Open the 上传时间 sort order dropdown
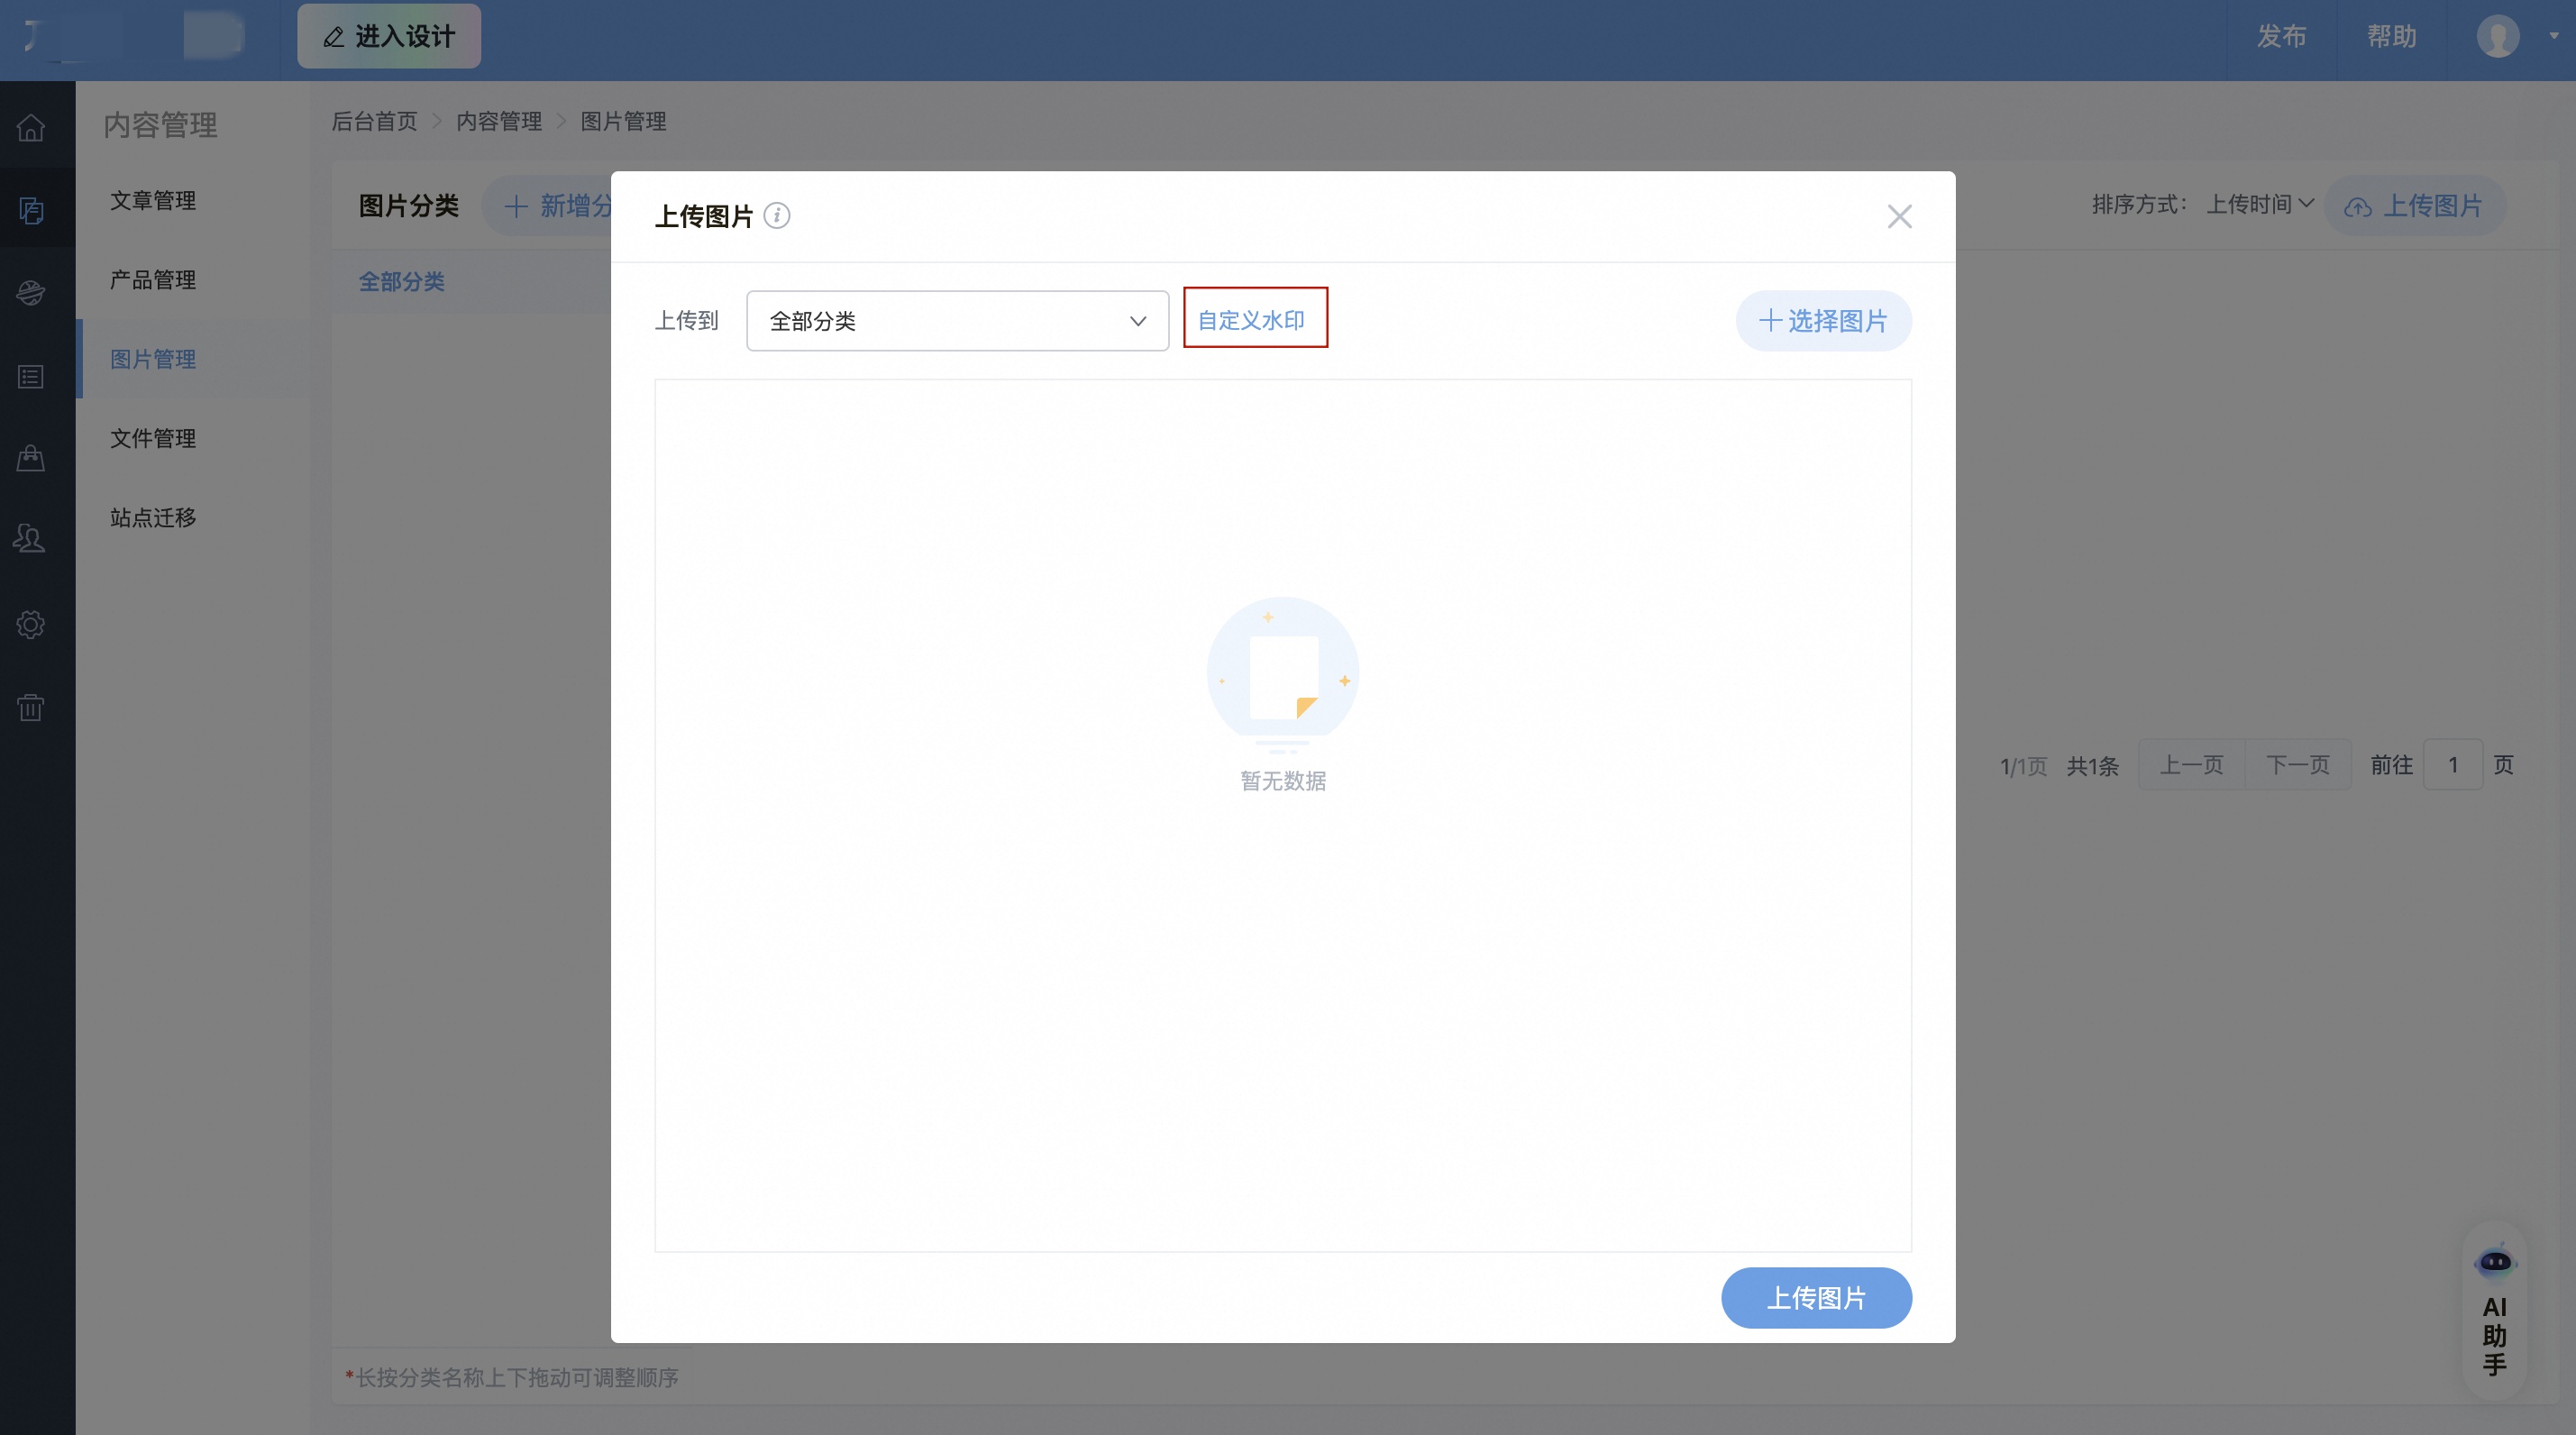Viewport: 2576px width, 1435px height. [x=2260, y=206]
